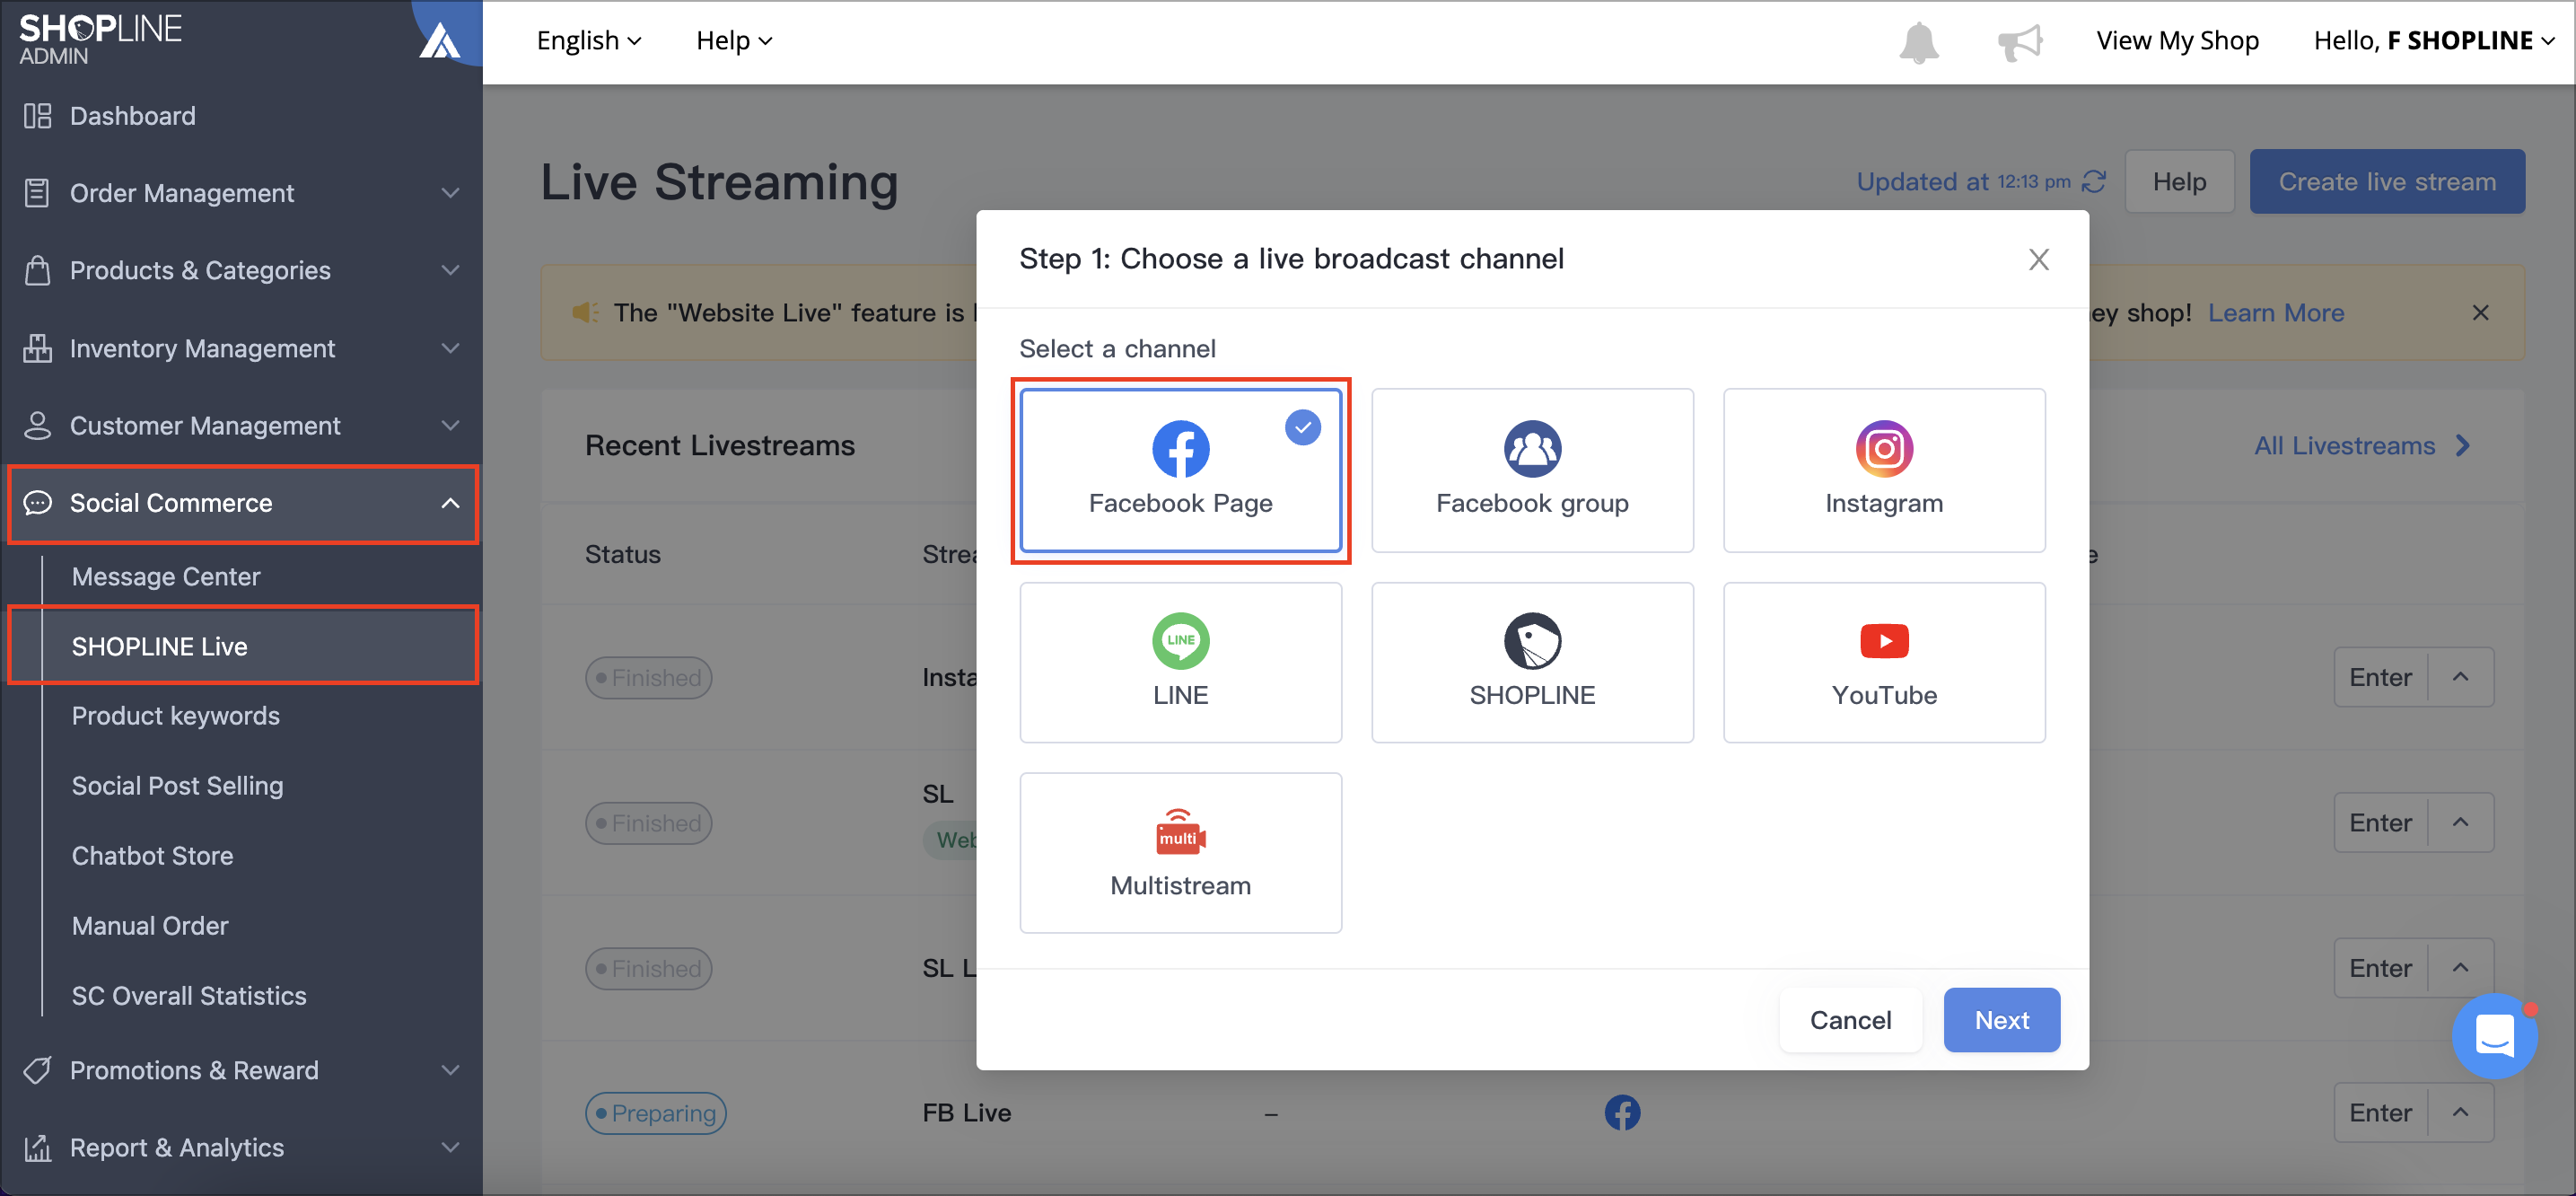Click the Cancel button
Viewport: 2576px width, 1196px height.
point(1850,1020)
